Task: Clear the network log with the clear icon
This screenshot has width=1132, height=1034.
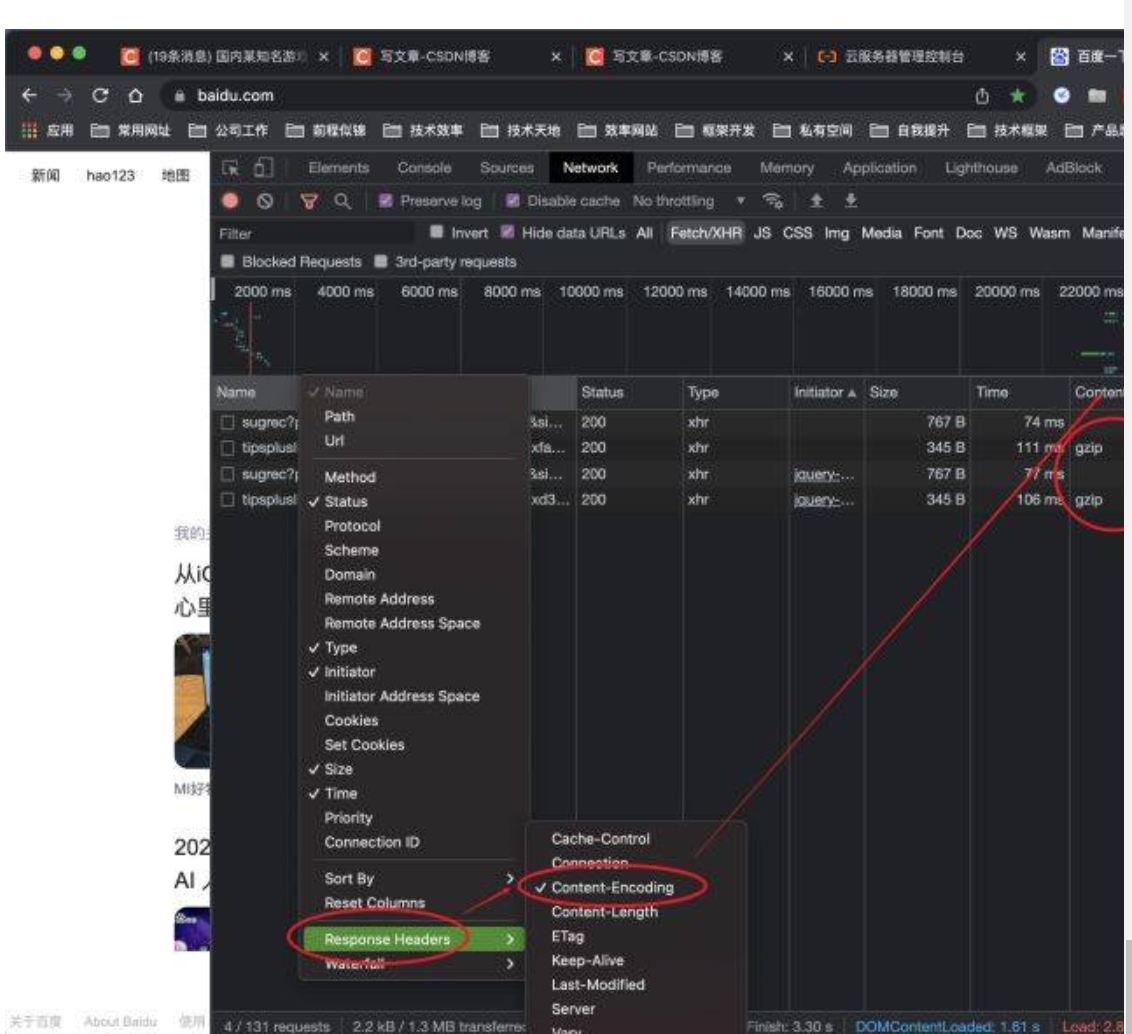Action: [x=264, y=201]
